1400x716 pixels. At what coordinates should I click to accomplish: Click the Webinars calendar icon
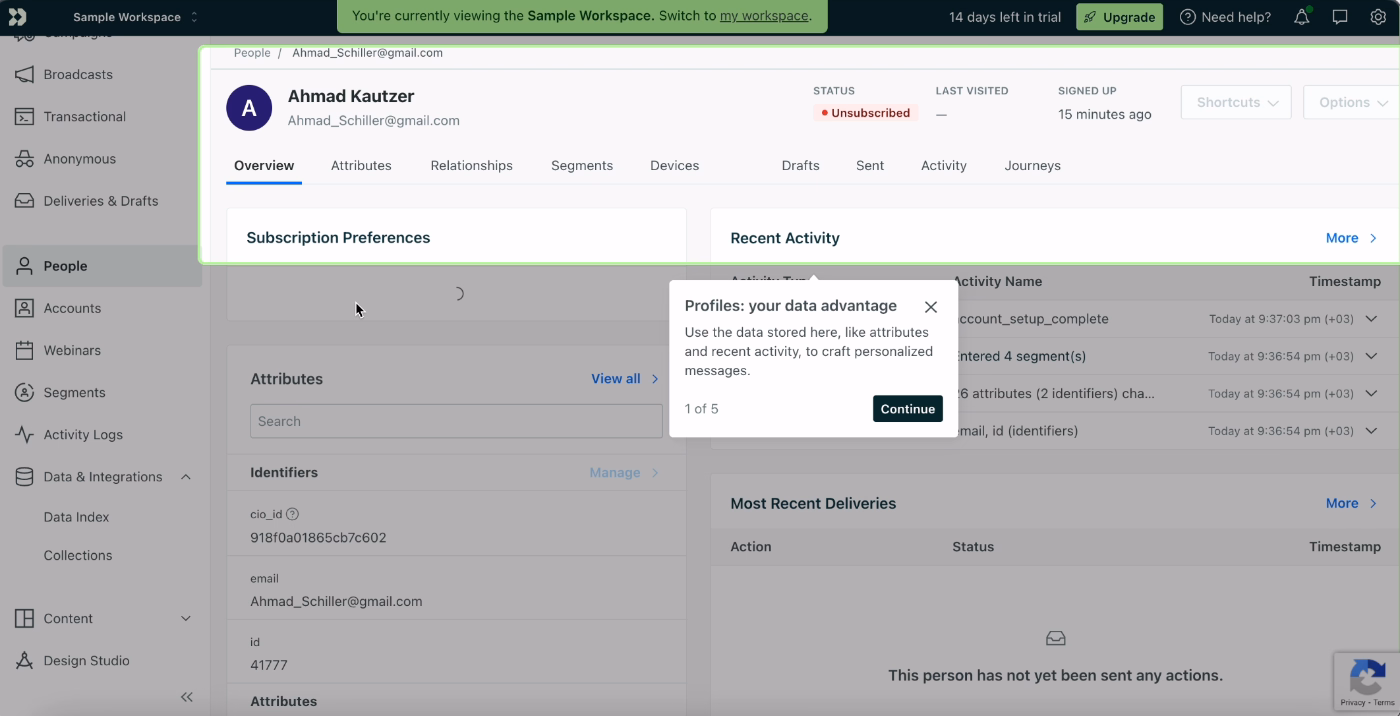click(x=25, y=351)
